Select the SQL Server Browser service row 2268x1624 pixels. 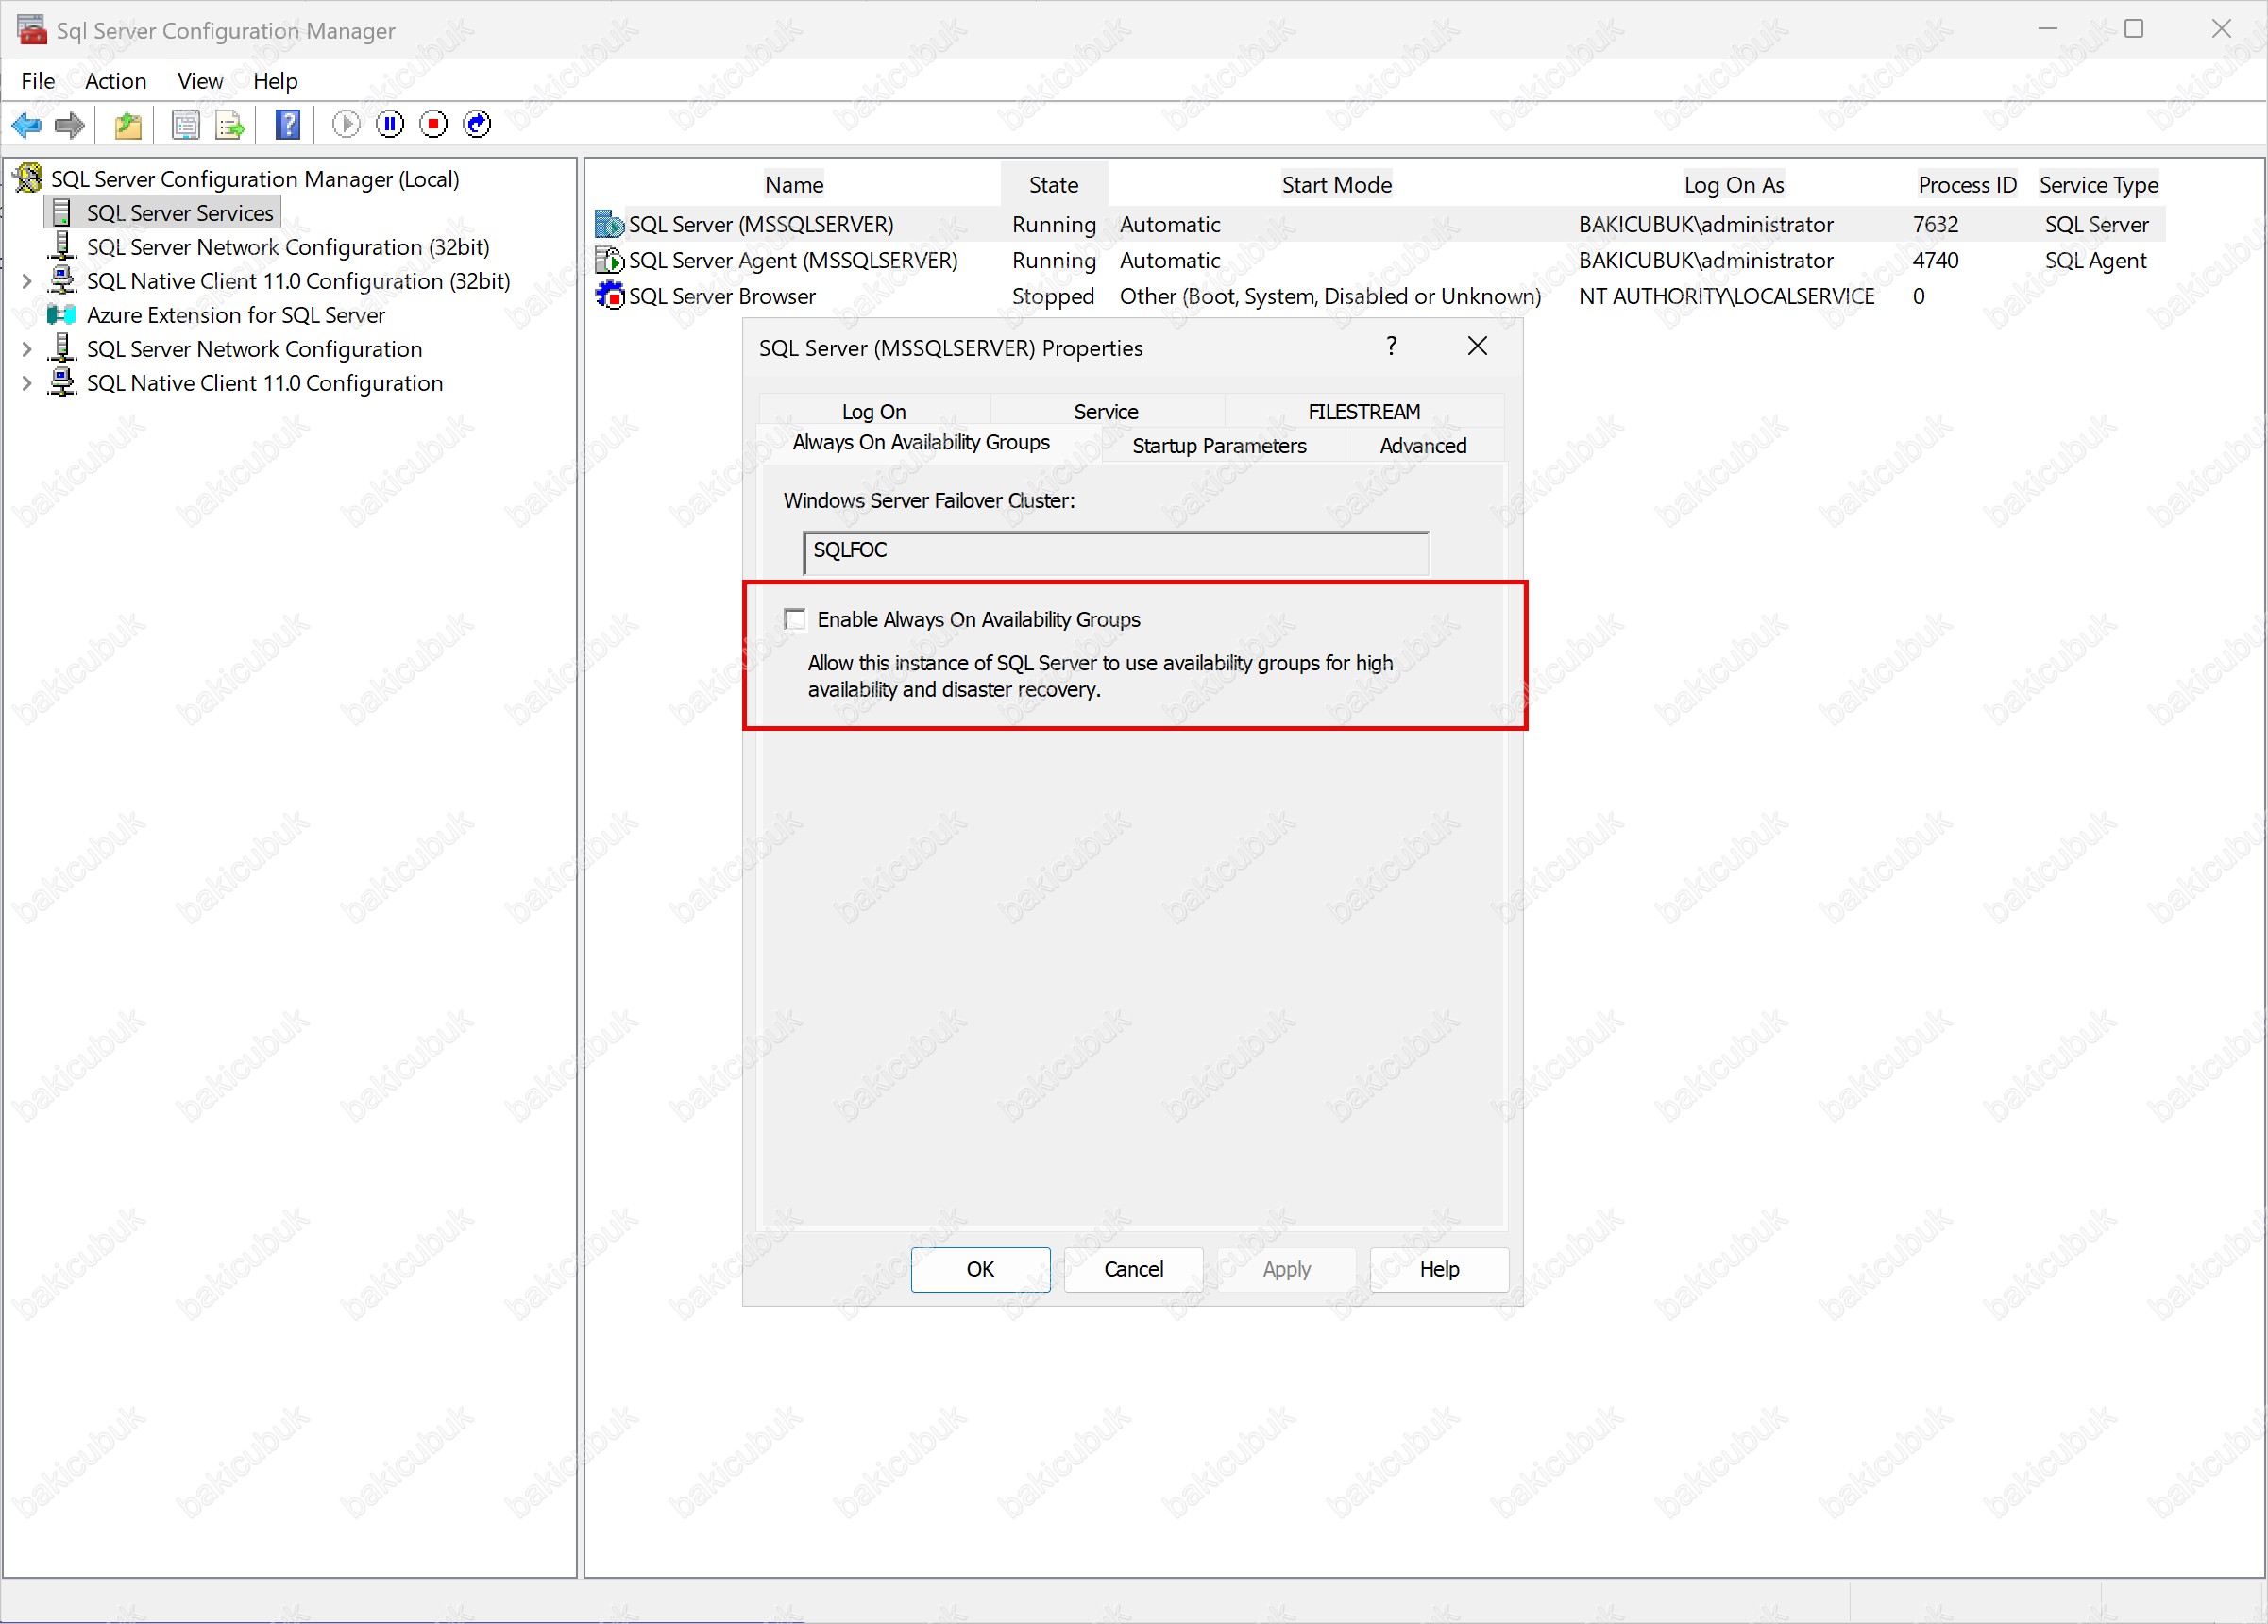722,296
